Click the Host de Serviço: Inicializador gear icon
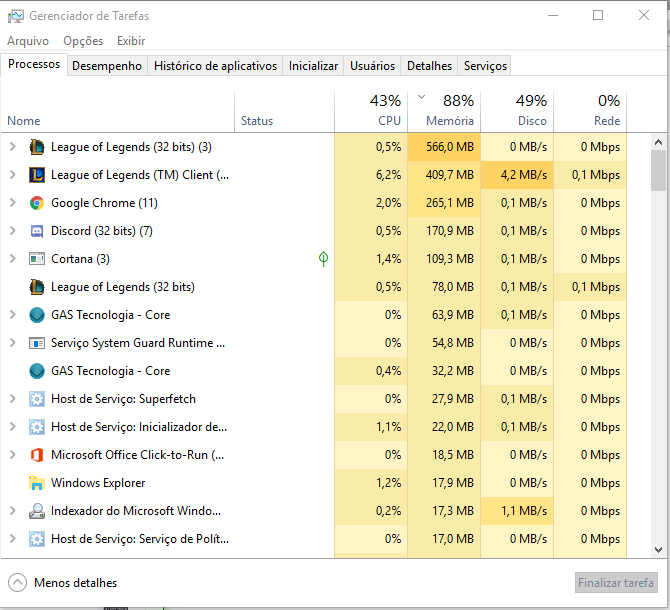The image size is (670, 610). pyautogui.click(x=37, y=427)
